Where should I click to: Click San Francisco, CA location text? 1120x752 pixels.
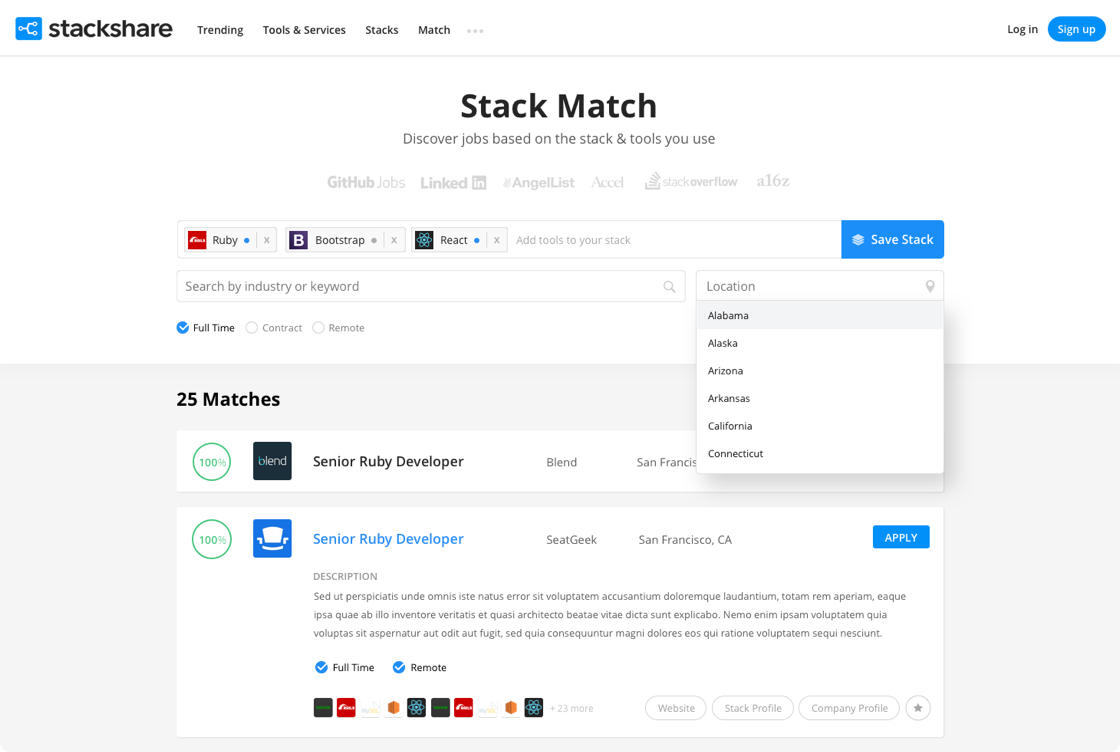685,540
